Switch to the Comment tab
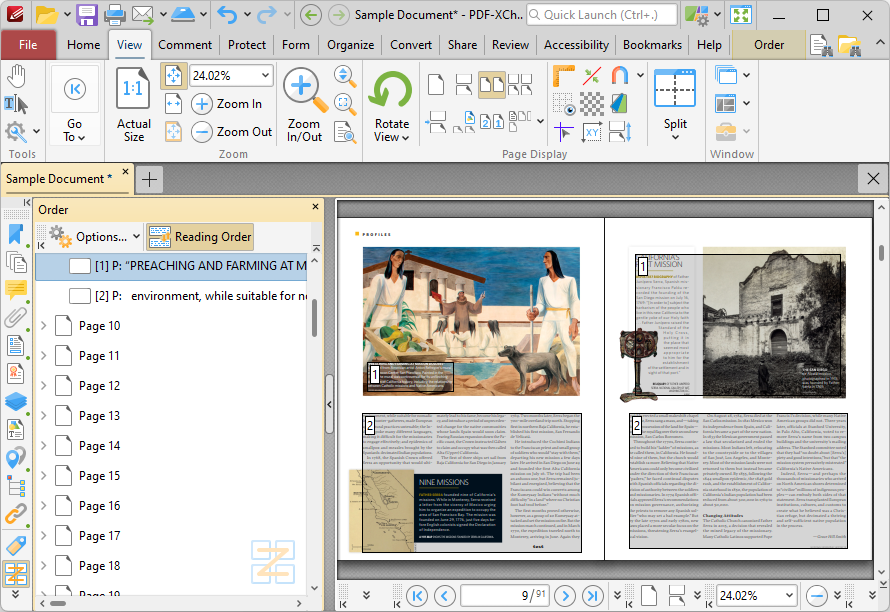This screenshot has width=890, height=612. pos(185,45)
